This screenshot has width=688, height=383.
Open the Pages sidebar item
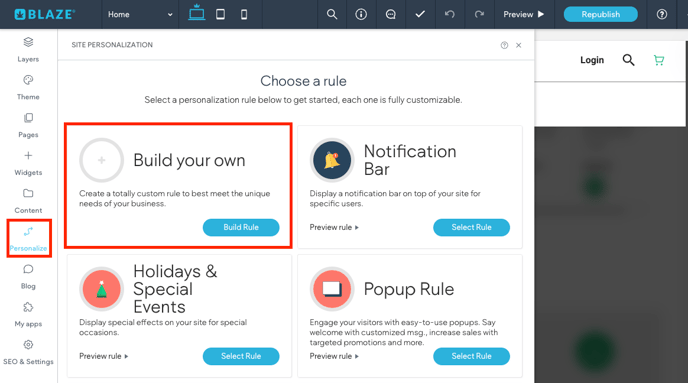pyautogui.click(x=28, y=125)
